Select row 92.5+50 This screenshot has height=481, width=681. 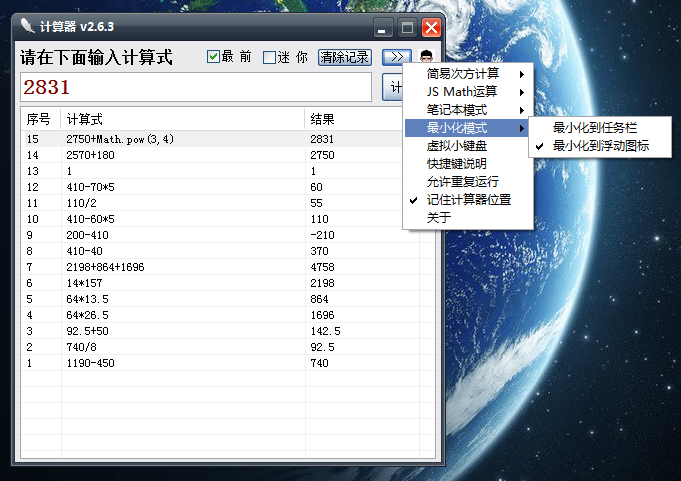click(228, 331)
